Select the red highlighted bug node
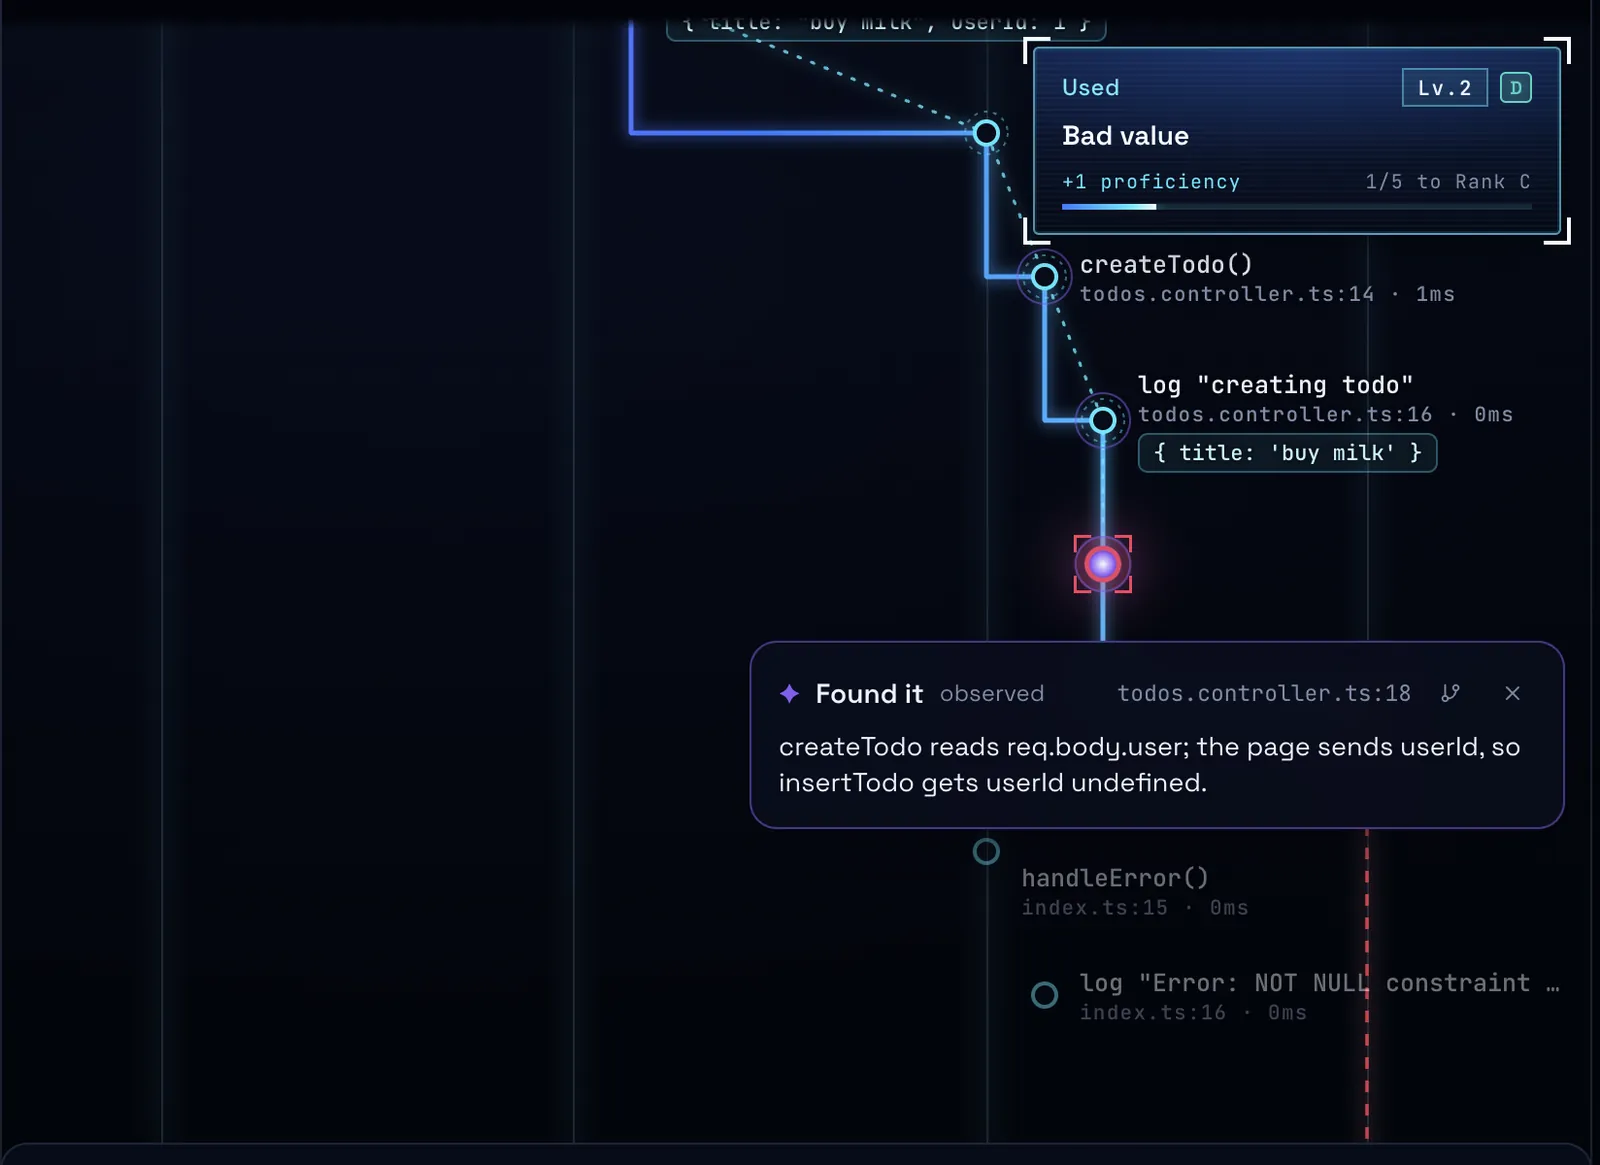The image size is (1600, 1165). 1103,564
